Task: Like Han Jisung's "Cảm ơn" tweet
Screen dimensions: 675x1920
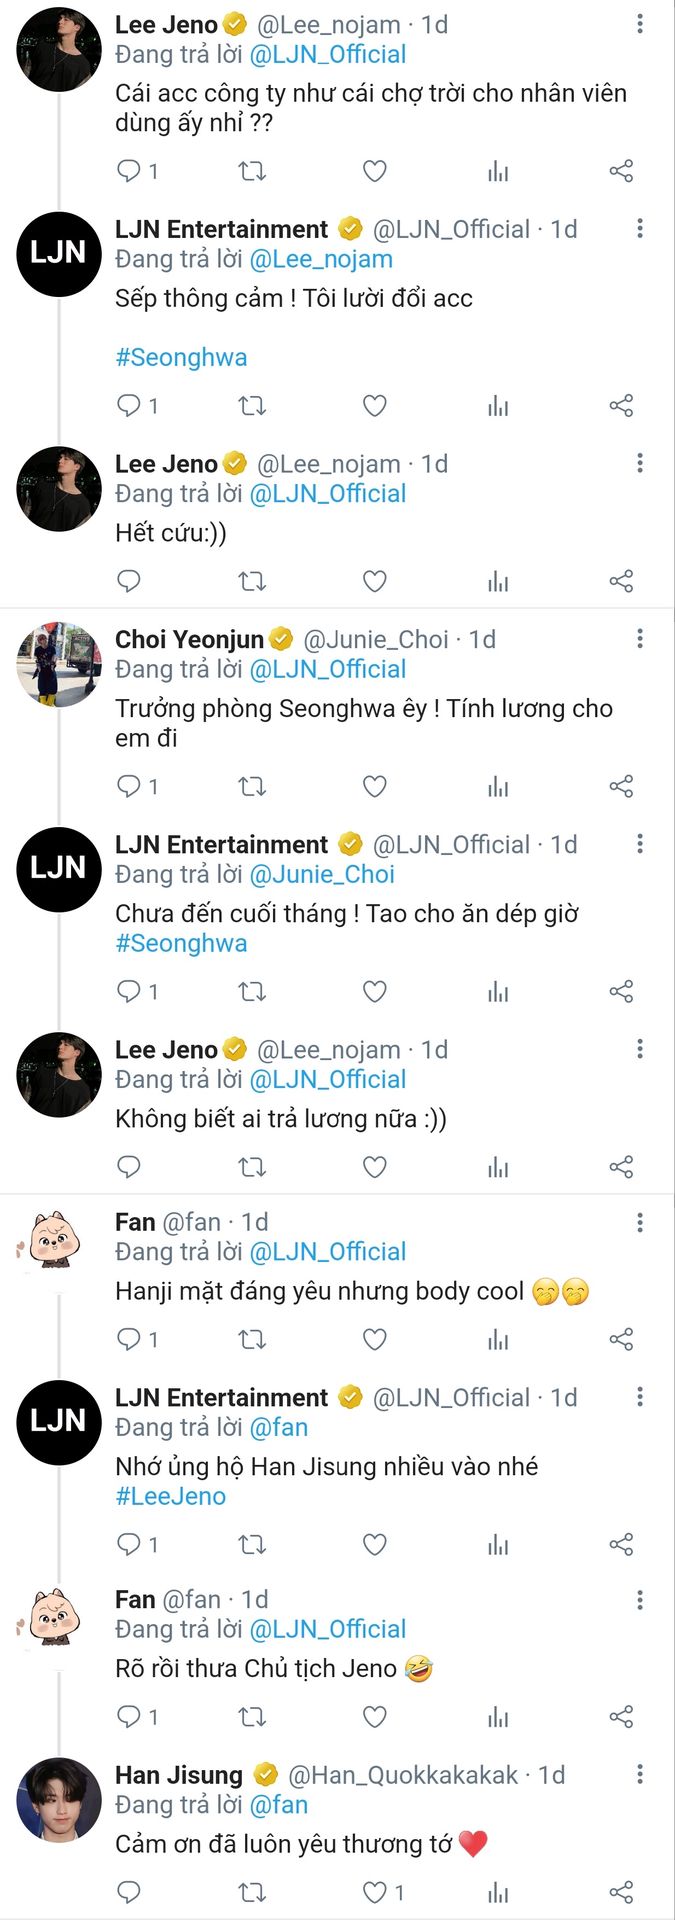Action: pyautogui.click(x=374, y=1892)
